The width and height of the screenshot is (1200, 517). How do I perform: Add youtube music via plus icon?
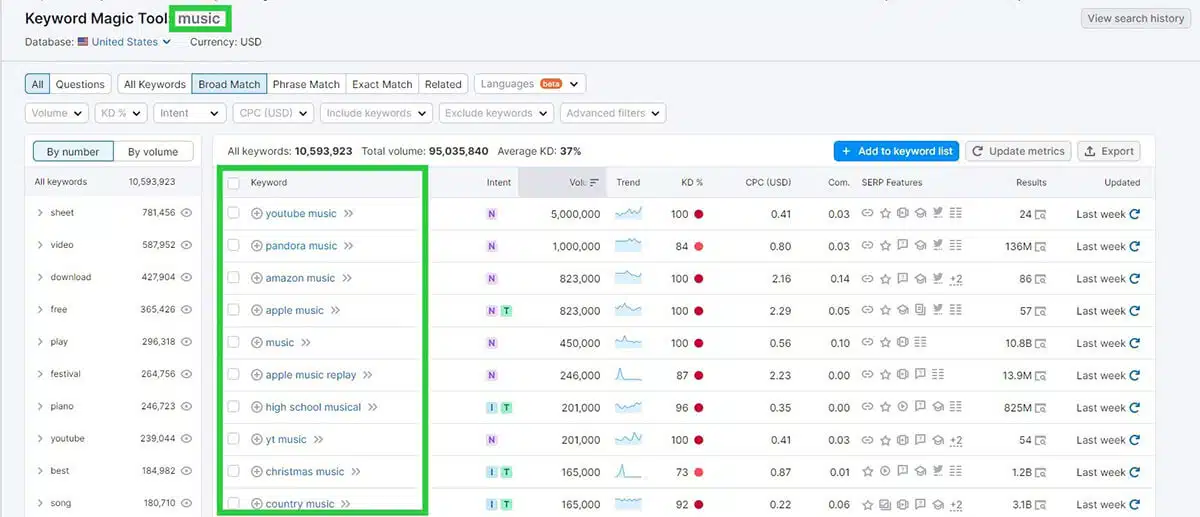tap(257, 214)
